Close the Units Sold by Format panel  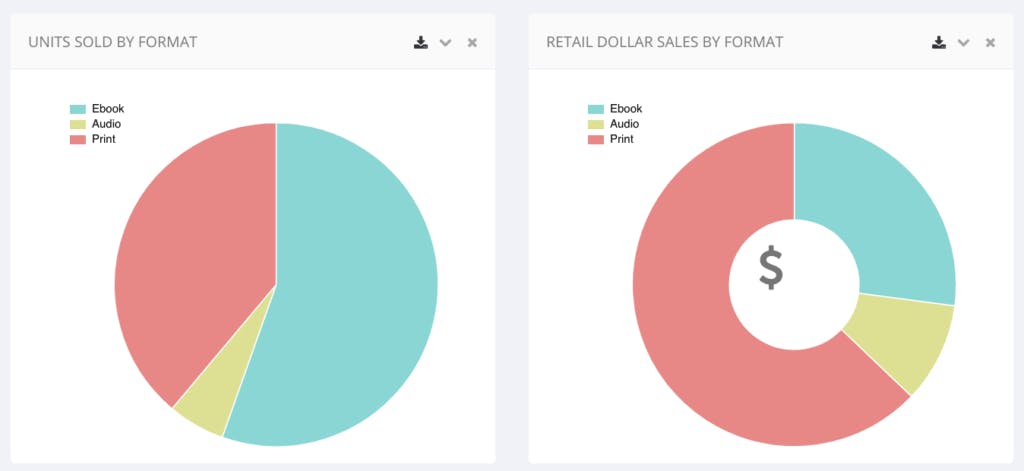click(472, 43)
